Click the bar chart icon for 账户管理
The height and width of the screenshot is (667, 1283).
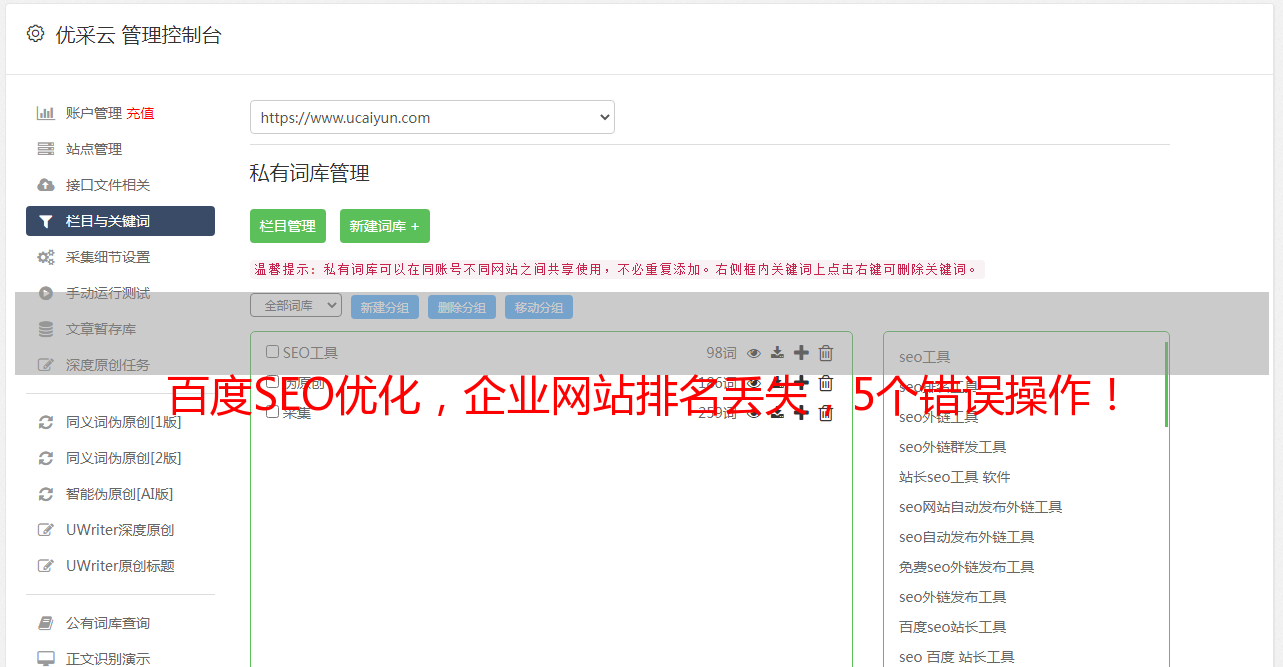[45, 113]
